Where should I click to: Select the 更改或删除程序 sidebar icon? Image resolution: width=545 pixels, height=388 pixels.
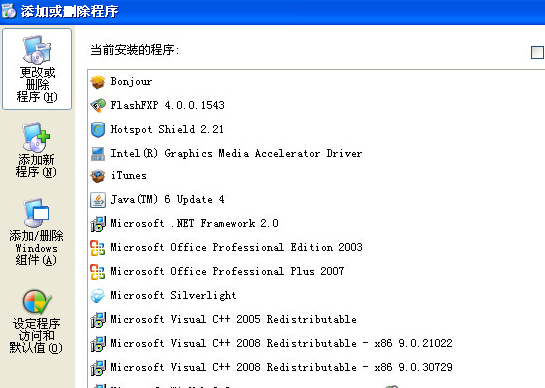[x=37, y=50]
